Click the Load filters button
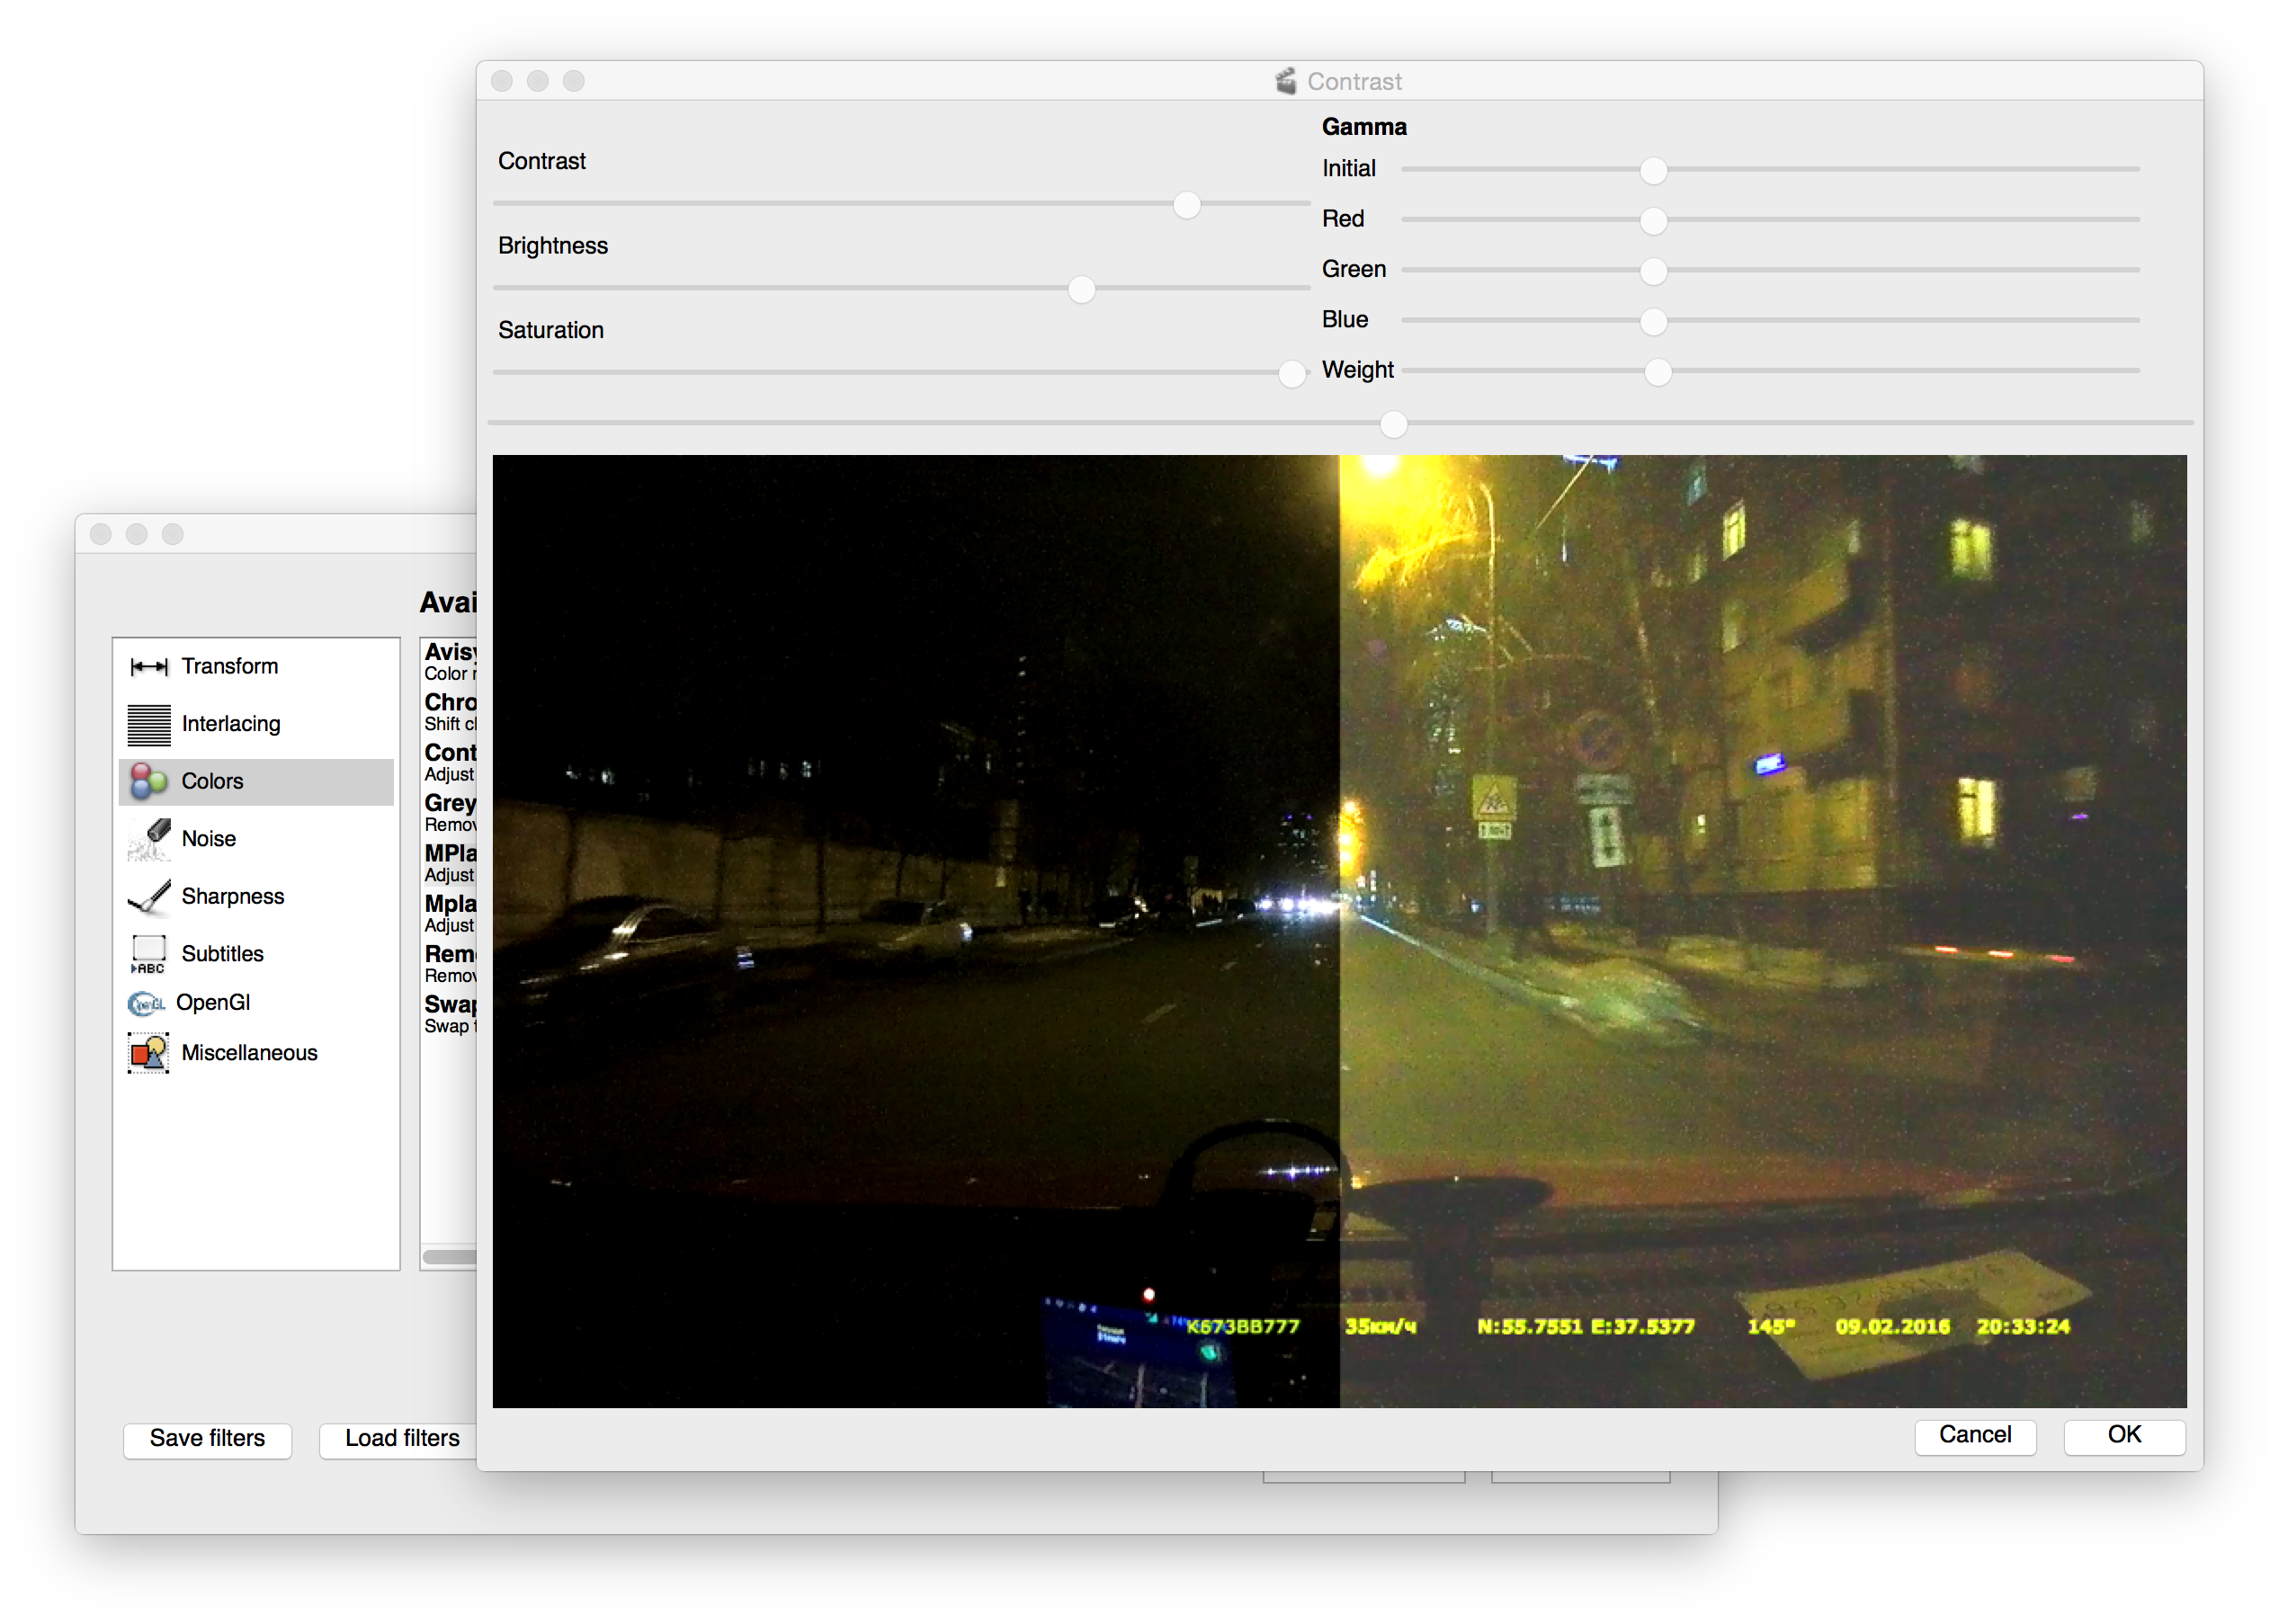Screen dimensions: 2279x1624 [x=402, y=1439]
